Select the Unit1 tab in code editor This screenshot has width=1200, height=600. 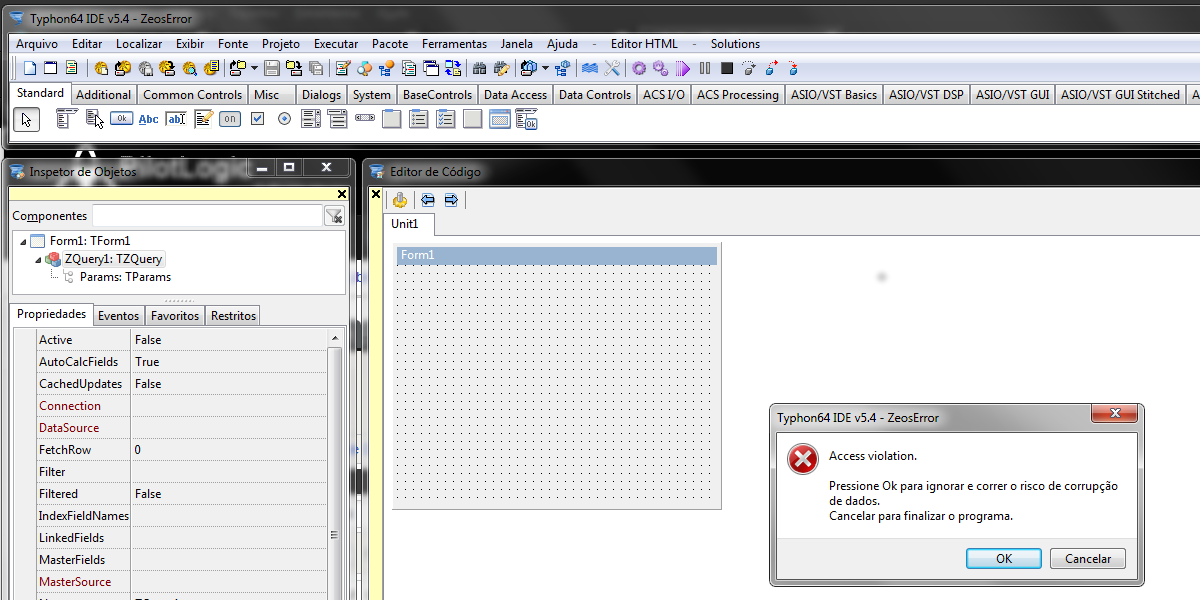tap(410, 224)
